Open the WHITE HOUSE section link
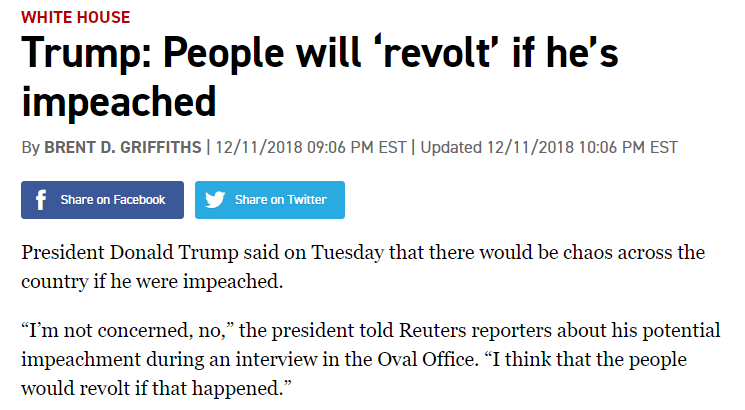 click(76, 17)
